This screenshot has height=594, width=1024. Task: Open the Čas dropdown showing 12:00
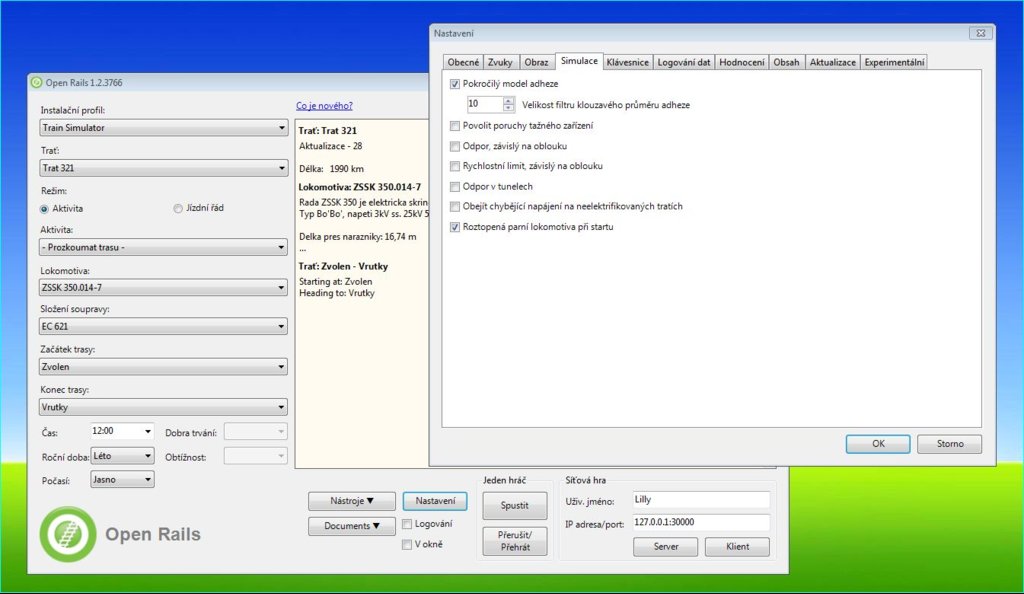[x=122, y=431]
